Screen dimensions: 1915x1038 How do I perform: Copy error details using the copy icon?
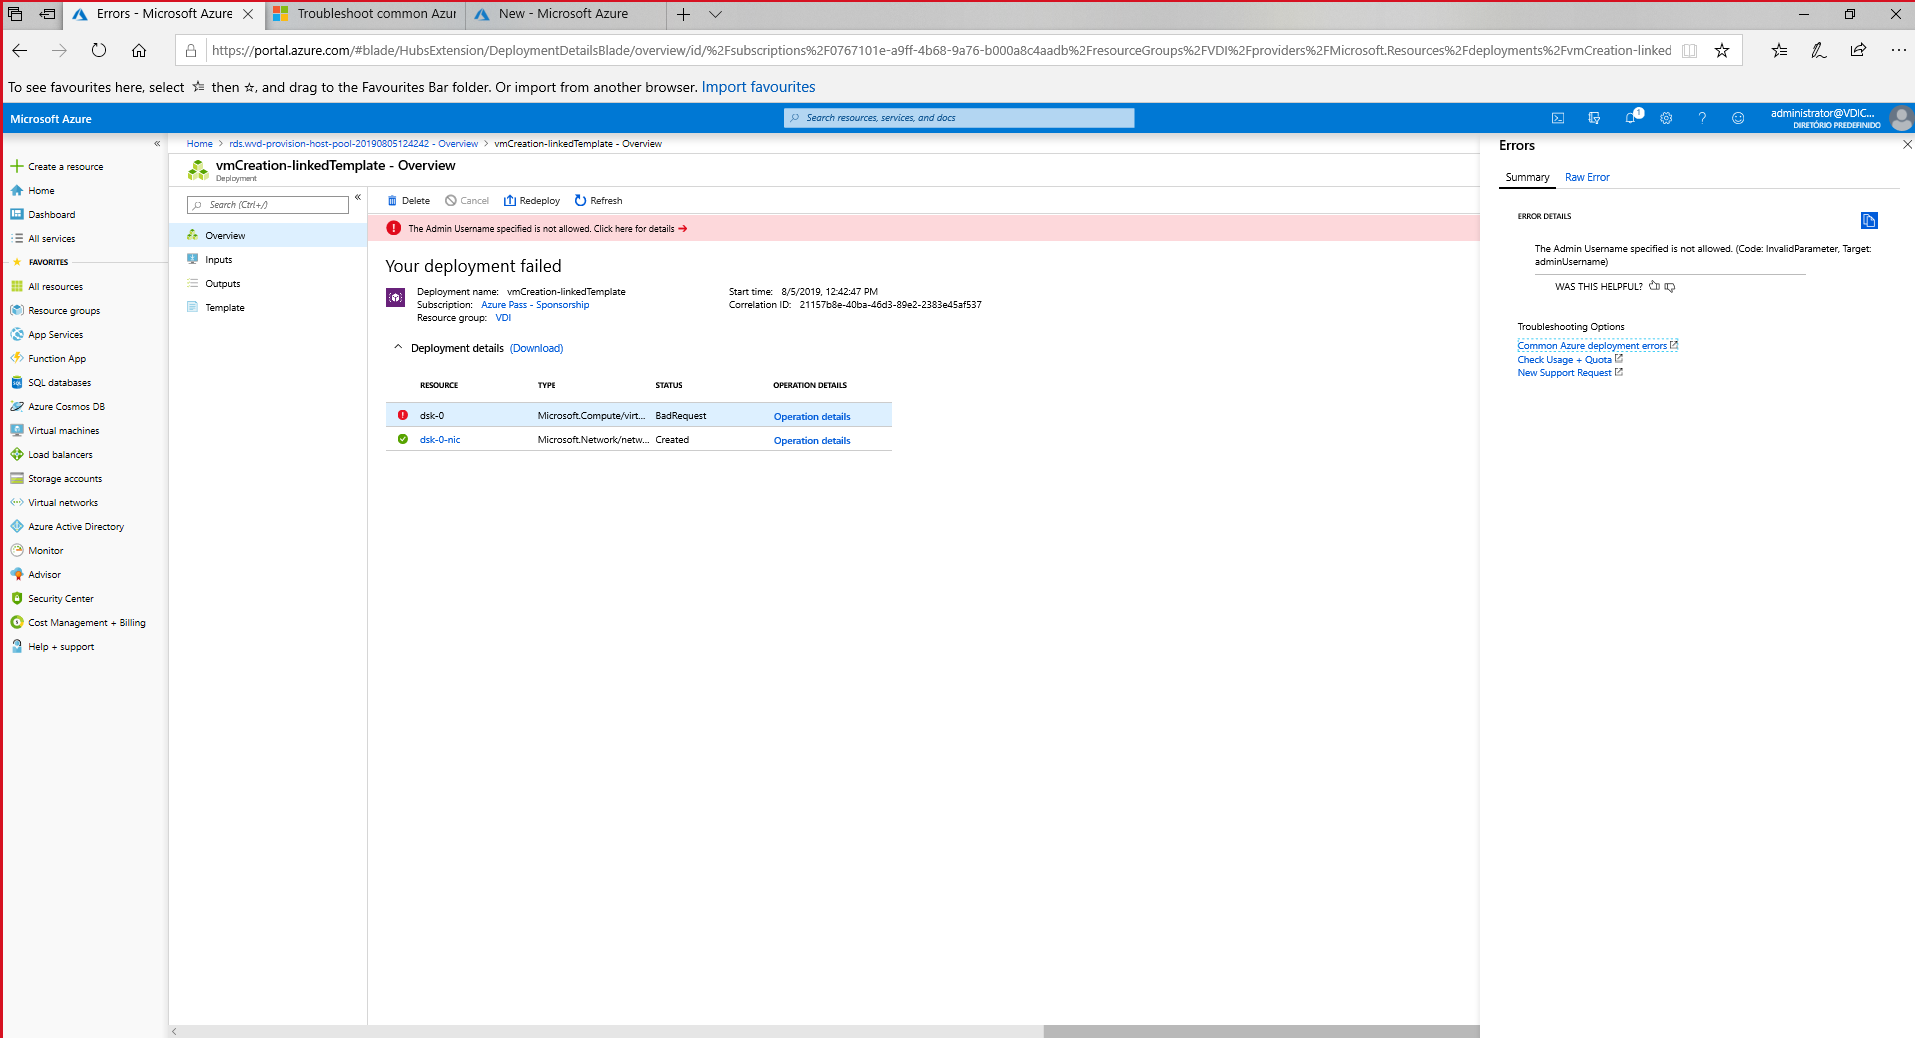(1869, 220)
